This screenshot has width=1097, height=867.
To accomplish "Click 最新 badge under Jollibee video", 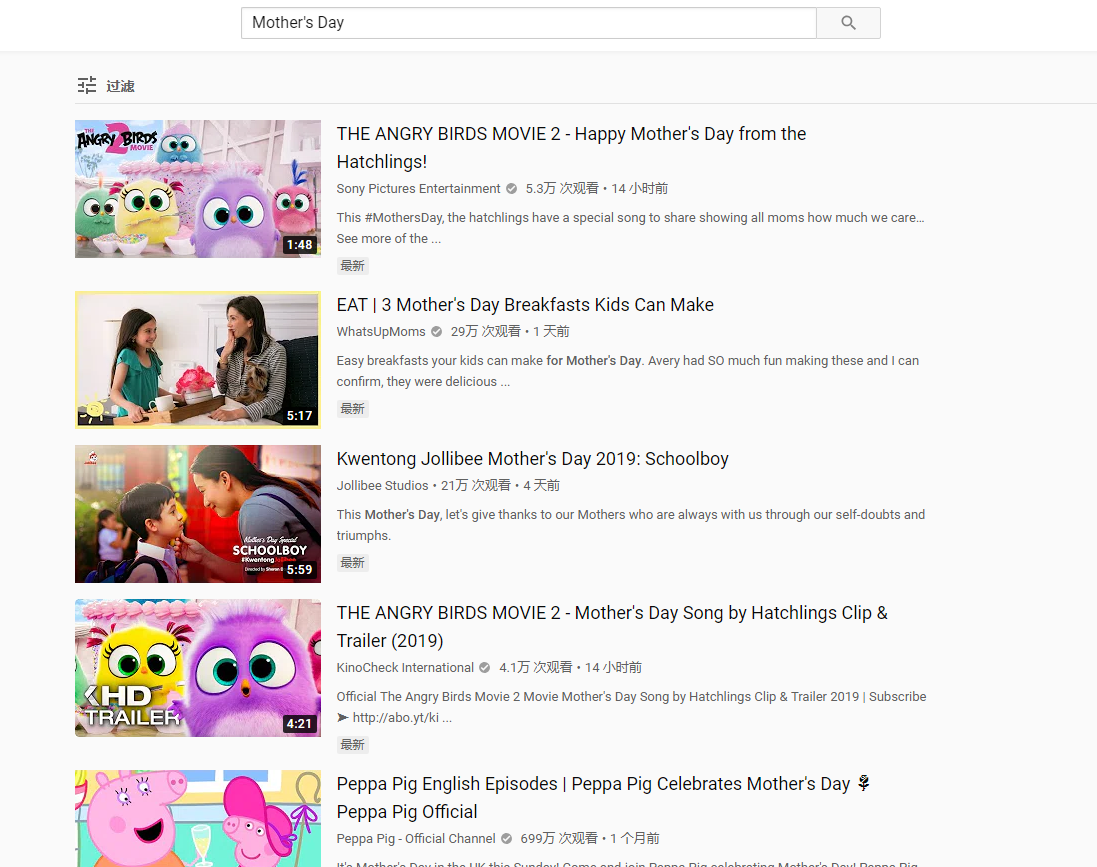I will [x=353, y=563].
